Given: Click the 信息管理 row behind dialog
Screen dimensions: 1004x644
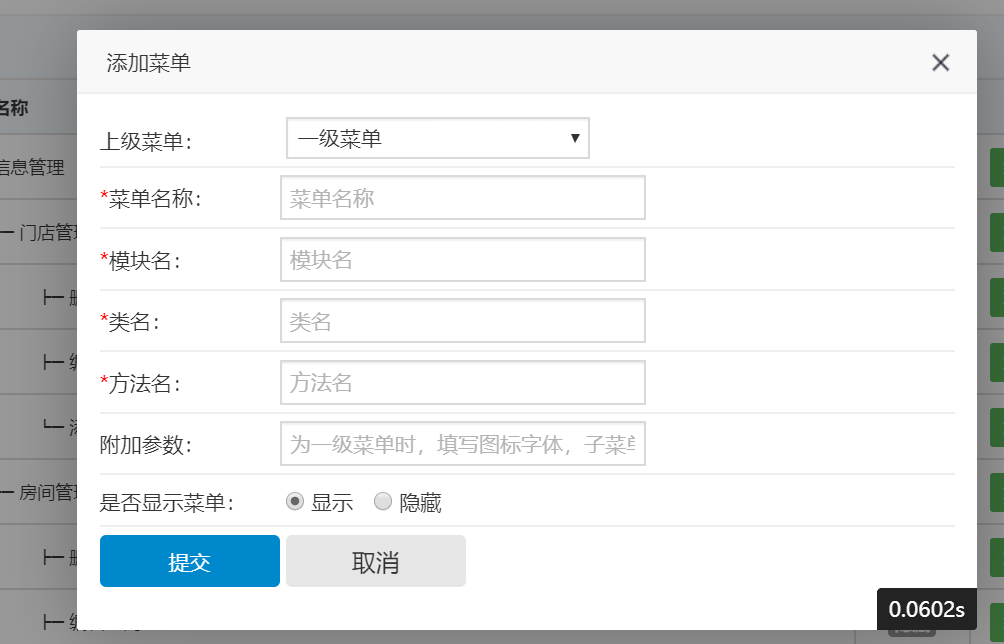Looking at the screenshot, I should 32,168.
